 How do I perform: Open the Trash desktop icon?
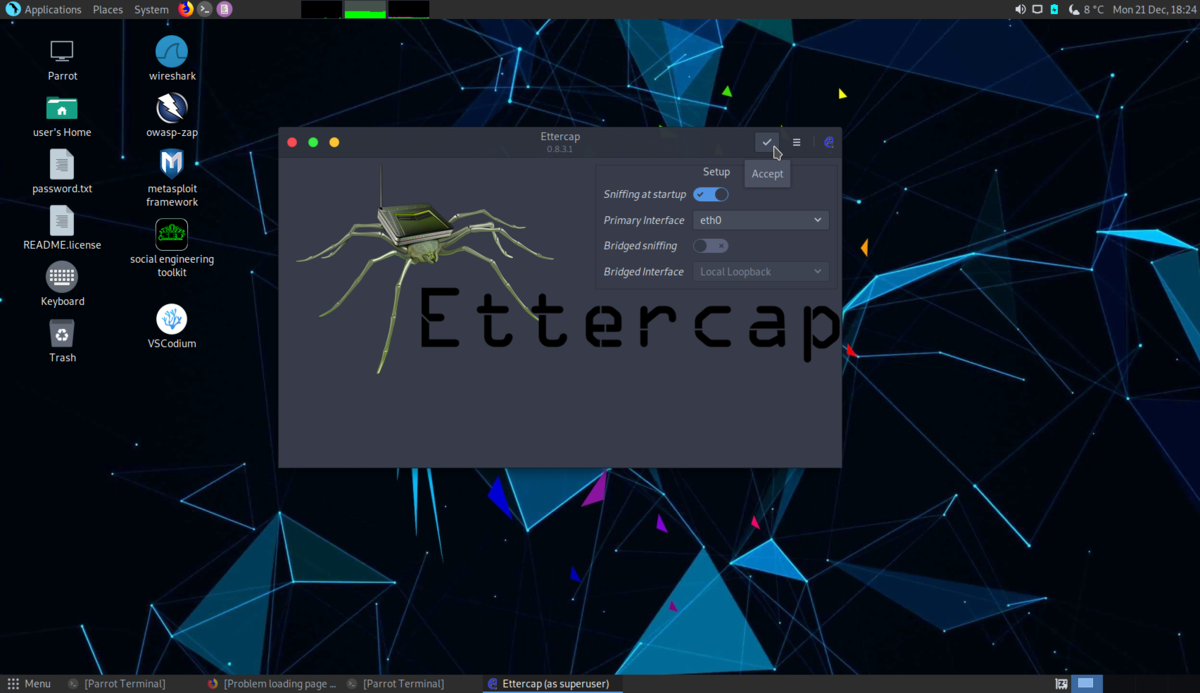tap(62, 341)
